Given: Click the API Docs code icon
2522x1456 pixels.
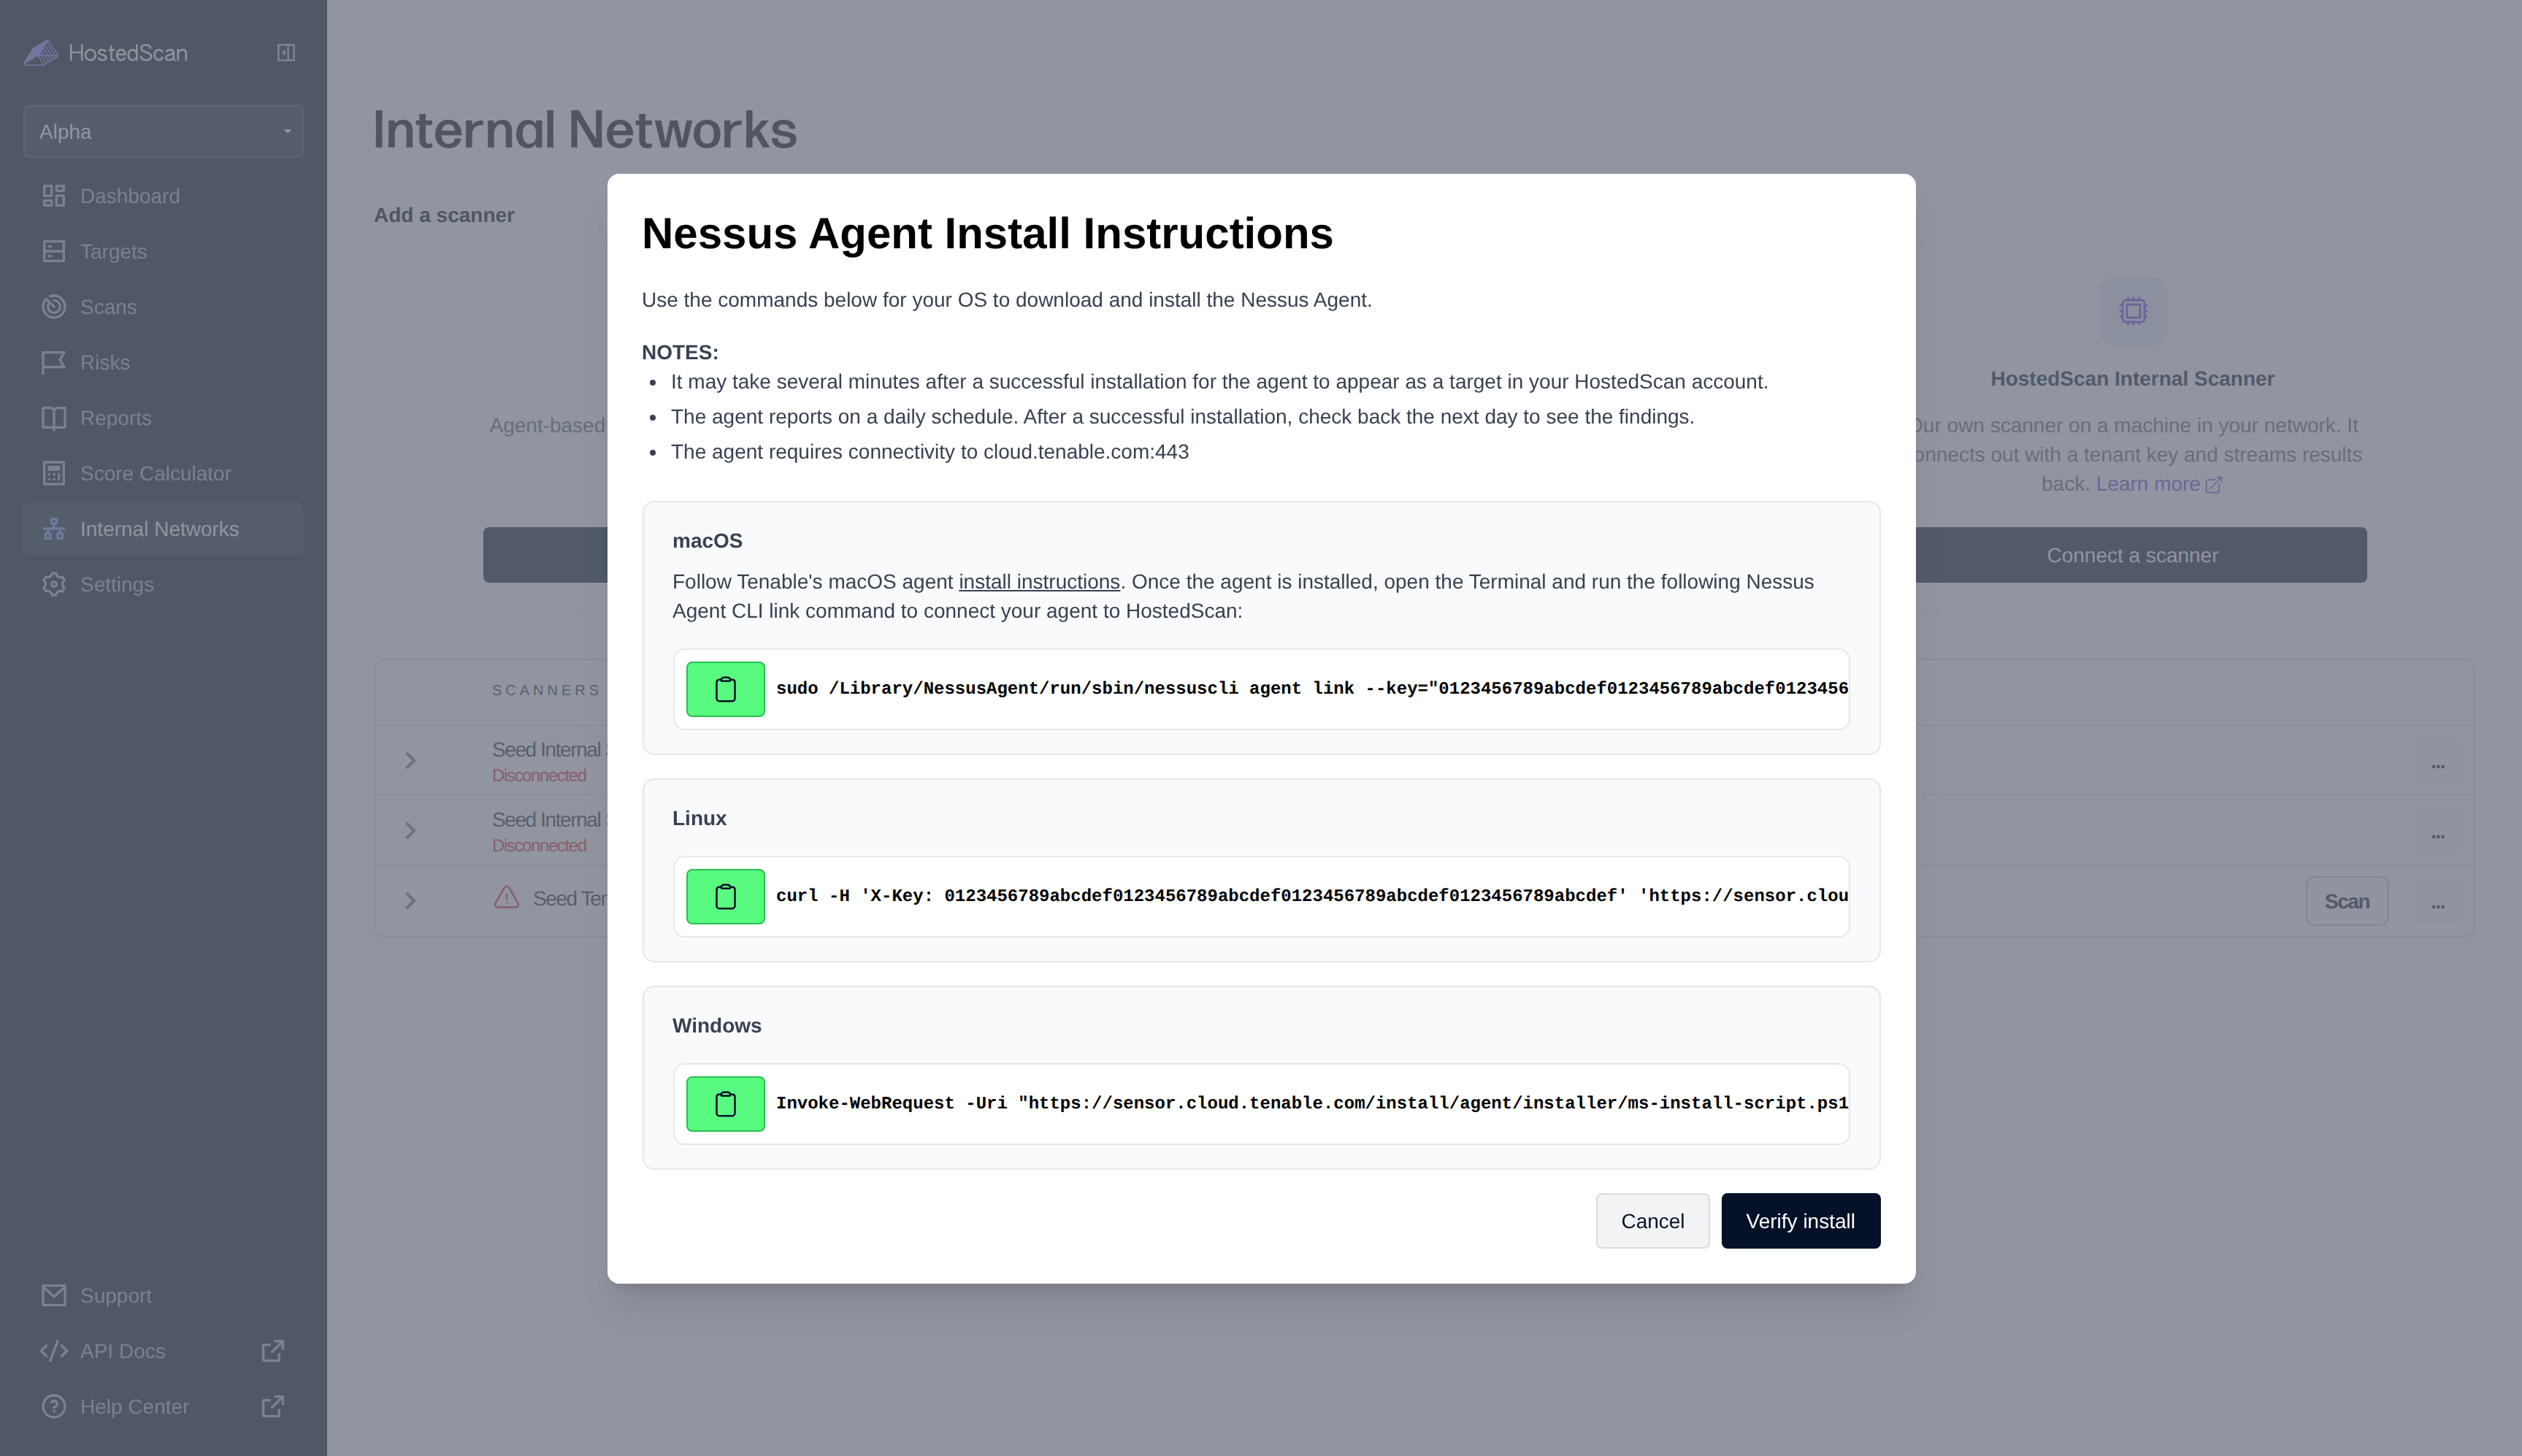Looking at the screenshot, I should [54, 1351].
